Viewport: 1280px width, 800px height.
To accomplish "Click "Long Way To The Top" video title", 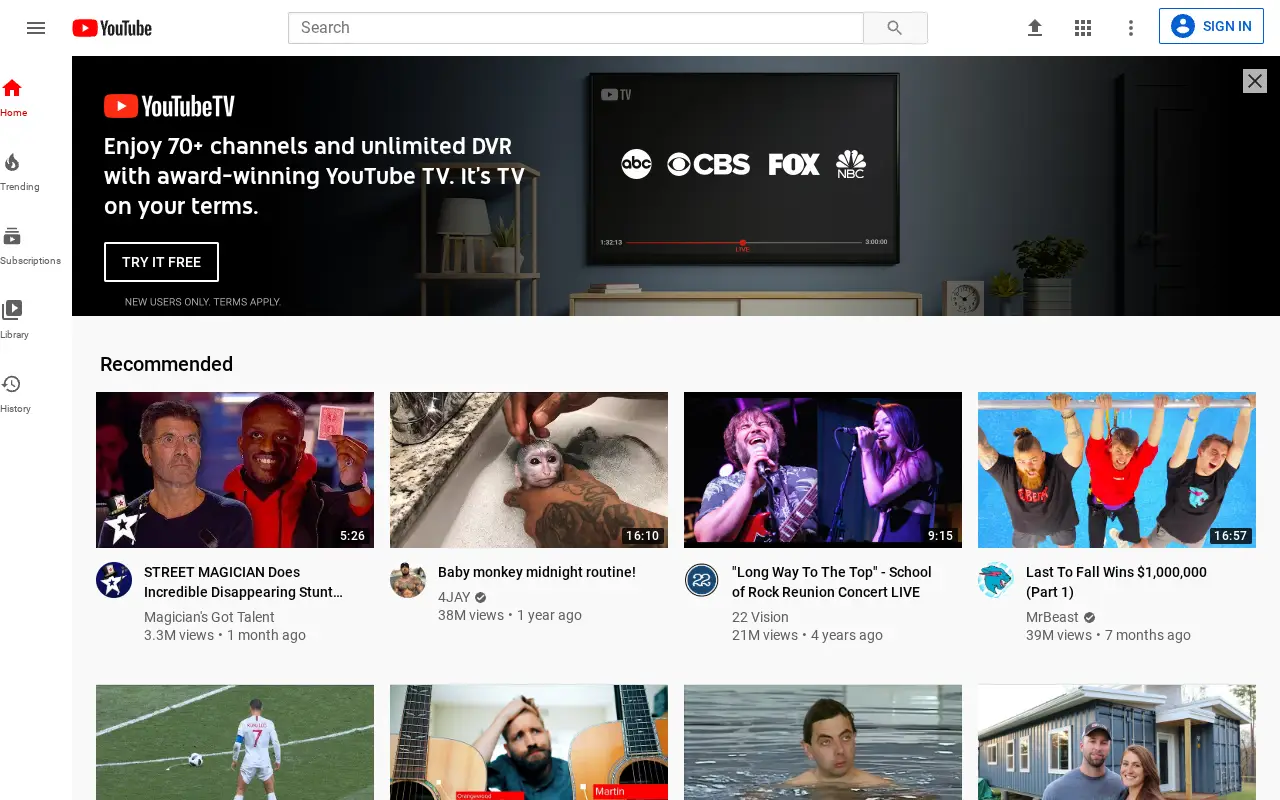I will (x=831, y=582).
